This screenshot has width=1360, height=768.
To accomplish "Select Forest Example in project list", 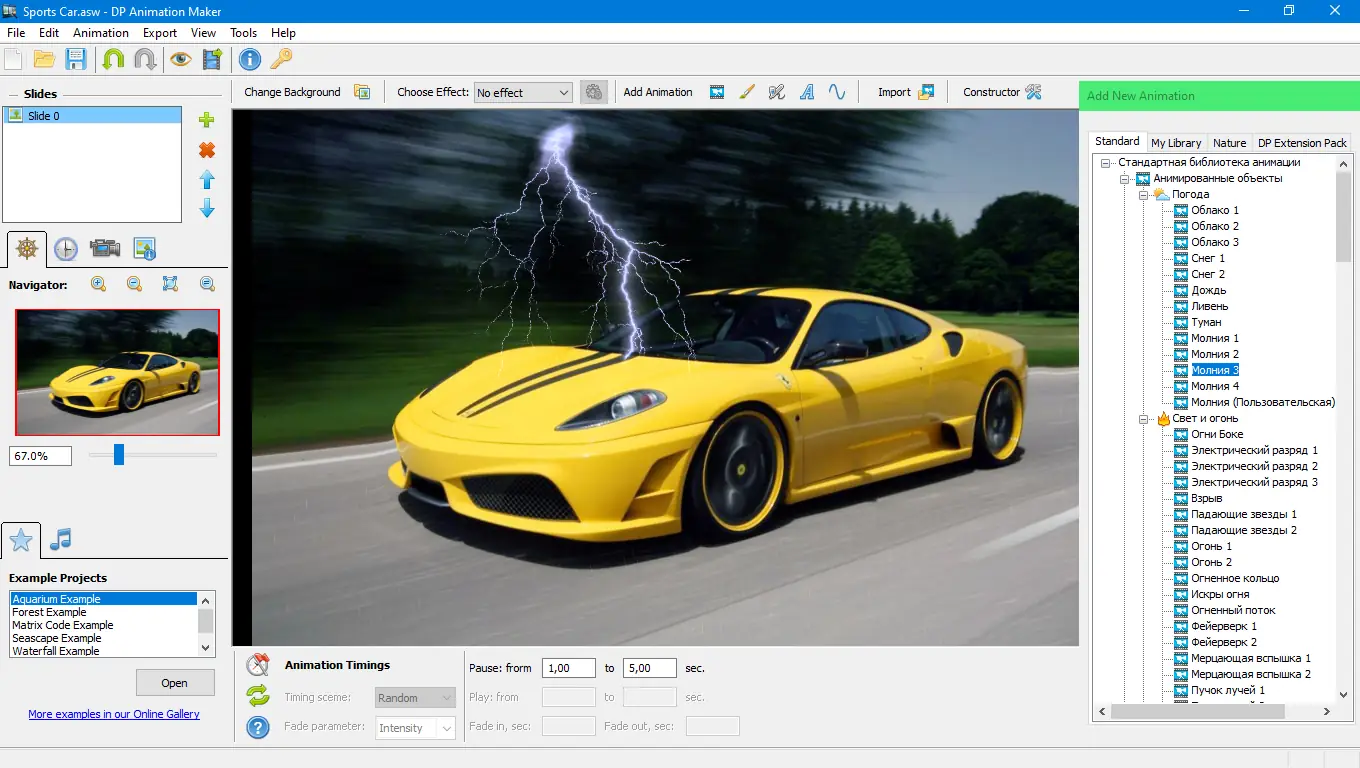I will [x=50, y=612].
